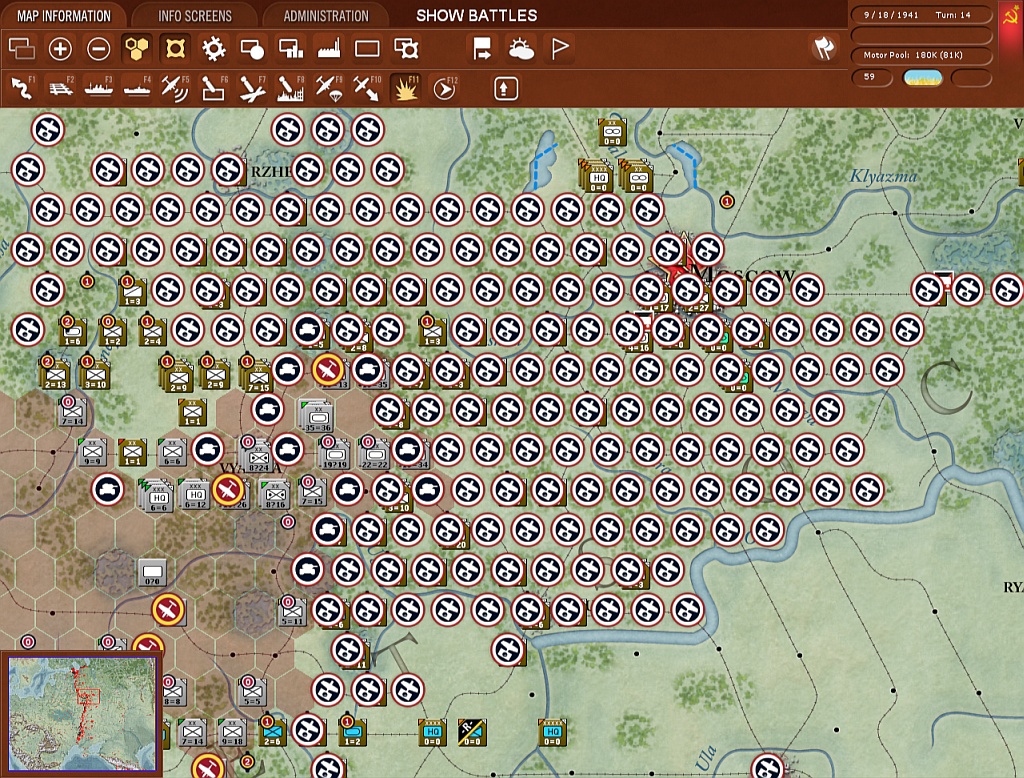Select the F6 bomb unit mode
The height and width of the screenshot is (778, 1024).
214,88
